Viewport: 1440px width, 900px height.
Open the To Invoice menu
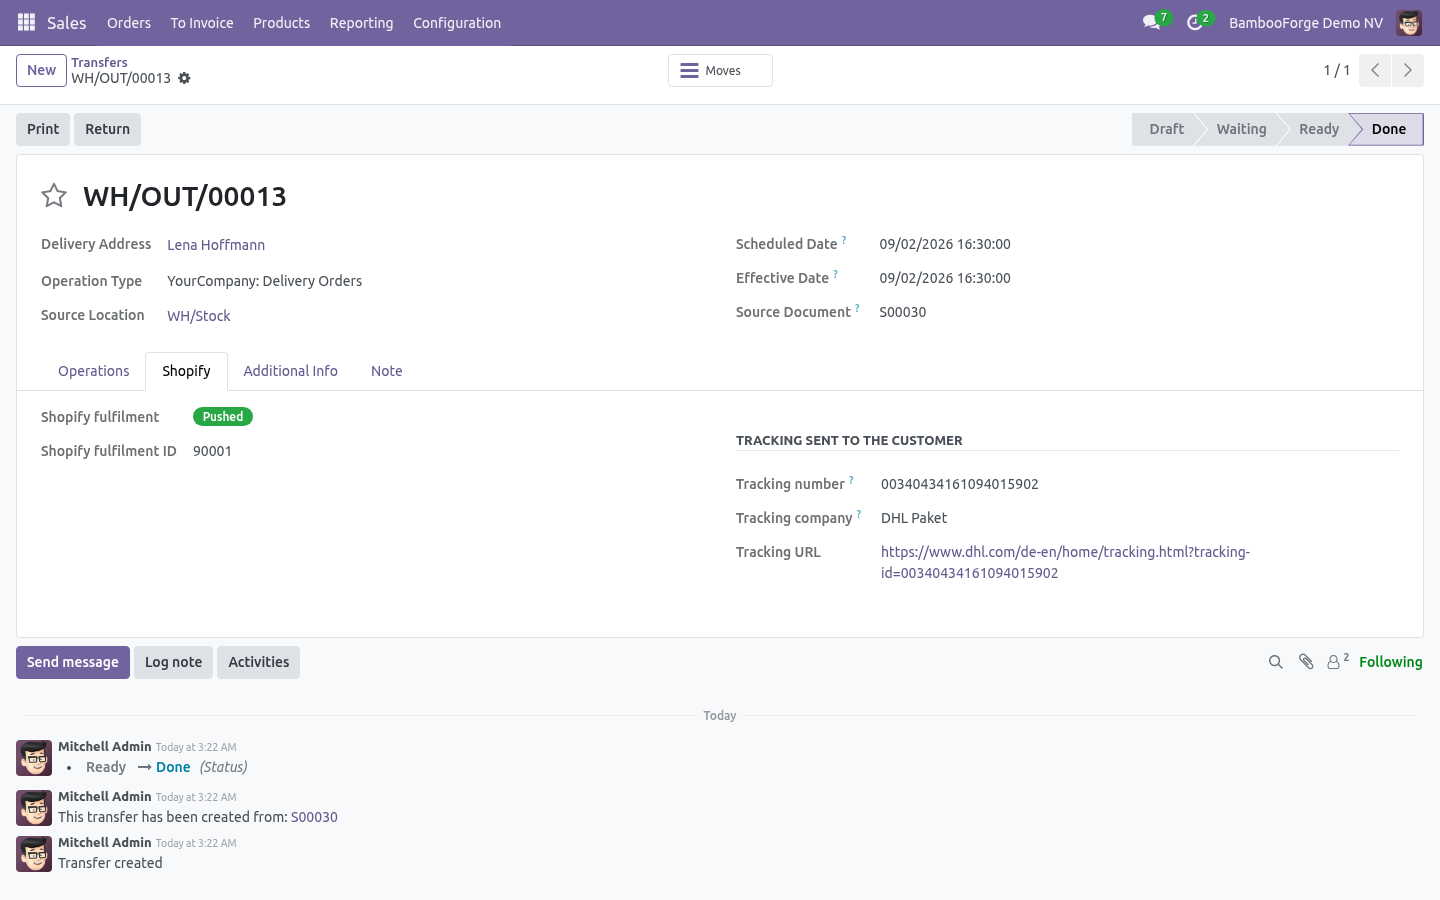(x=202, y=23)
